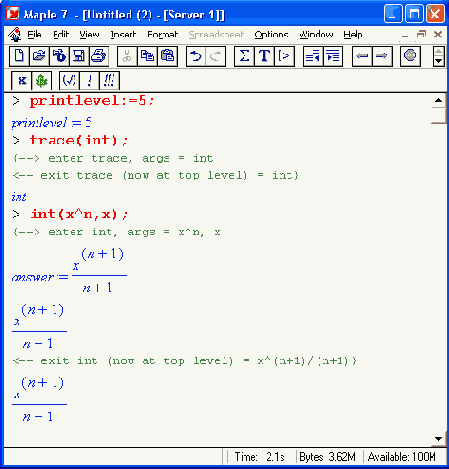The image size is (449, 469).
Task: Click the worksheet scrollbar down arrow
Action: click(439, 439)
